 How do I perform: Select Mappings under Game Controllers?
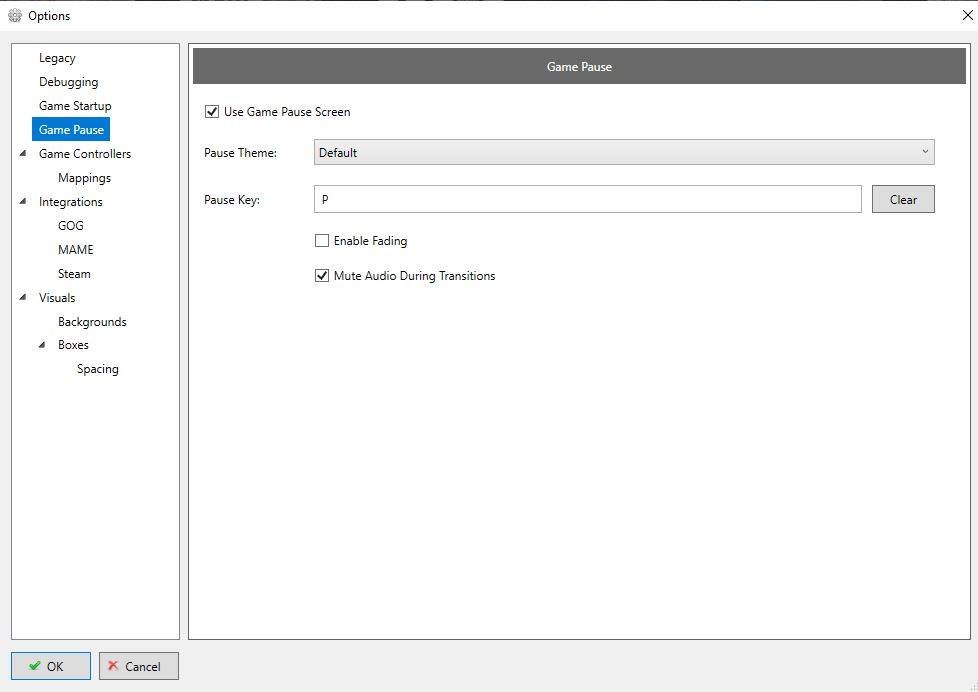[84, 178]
